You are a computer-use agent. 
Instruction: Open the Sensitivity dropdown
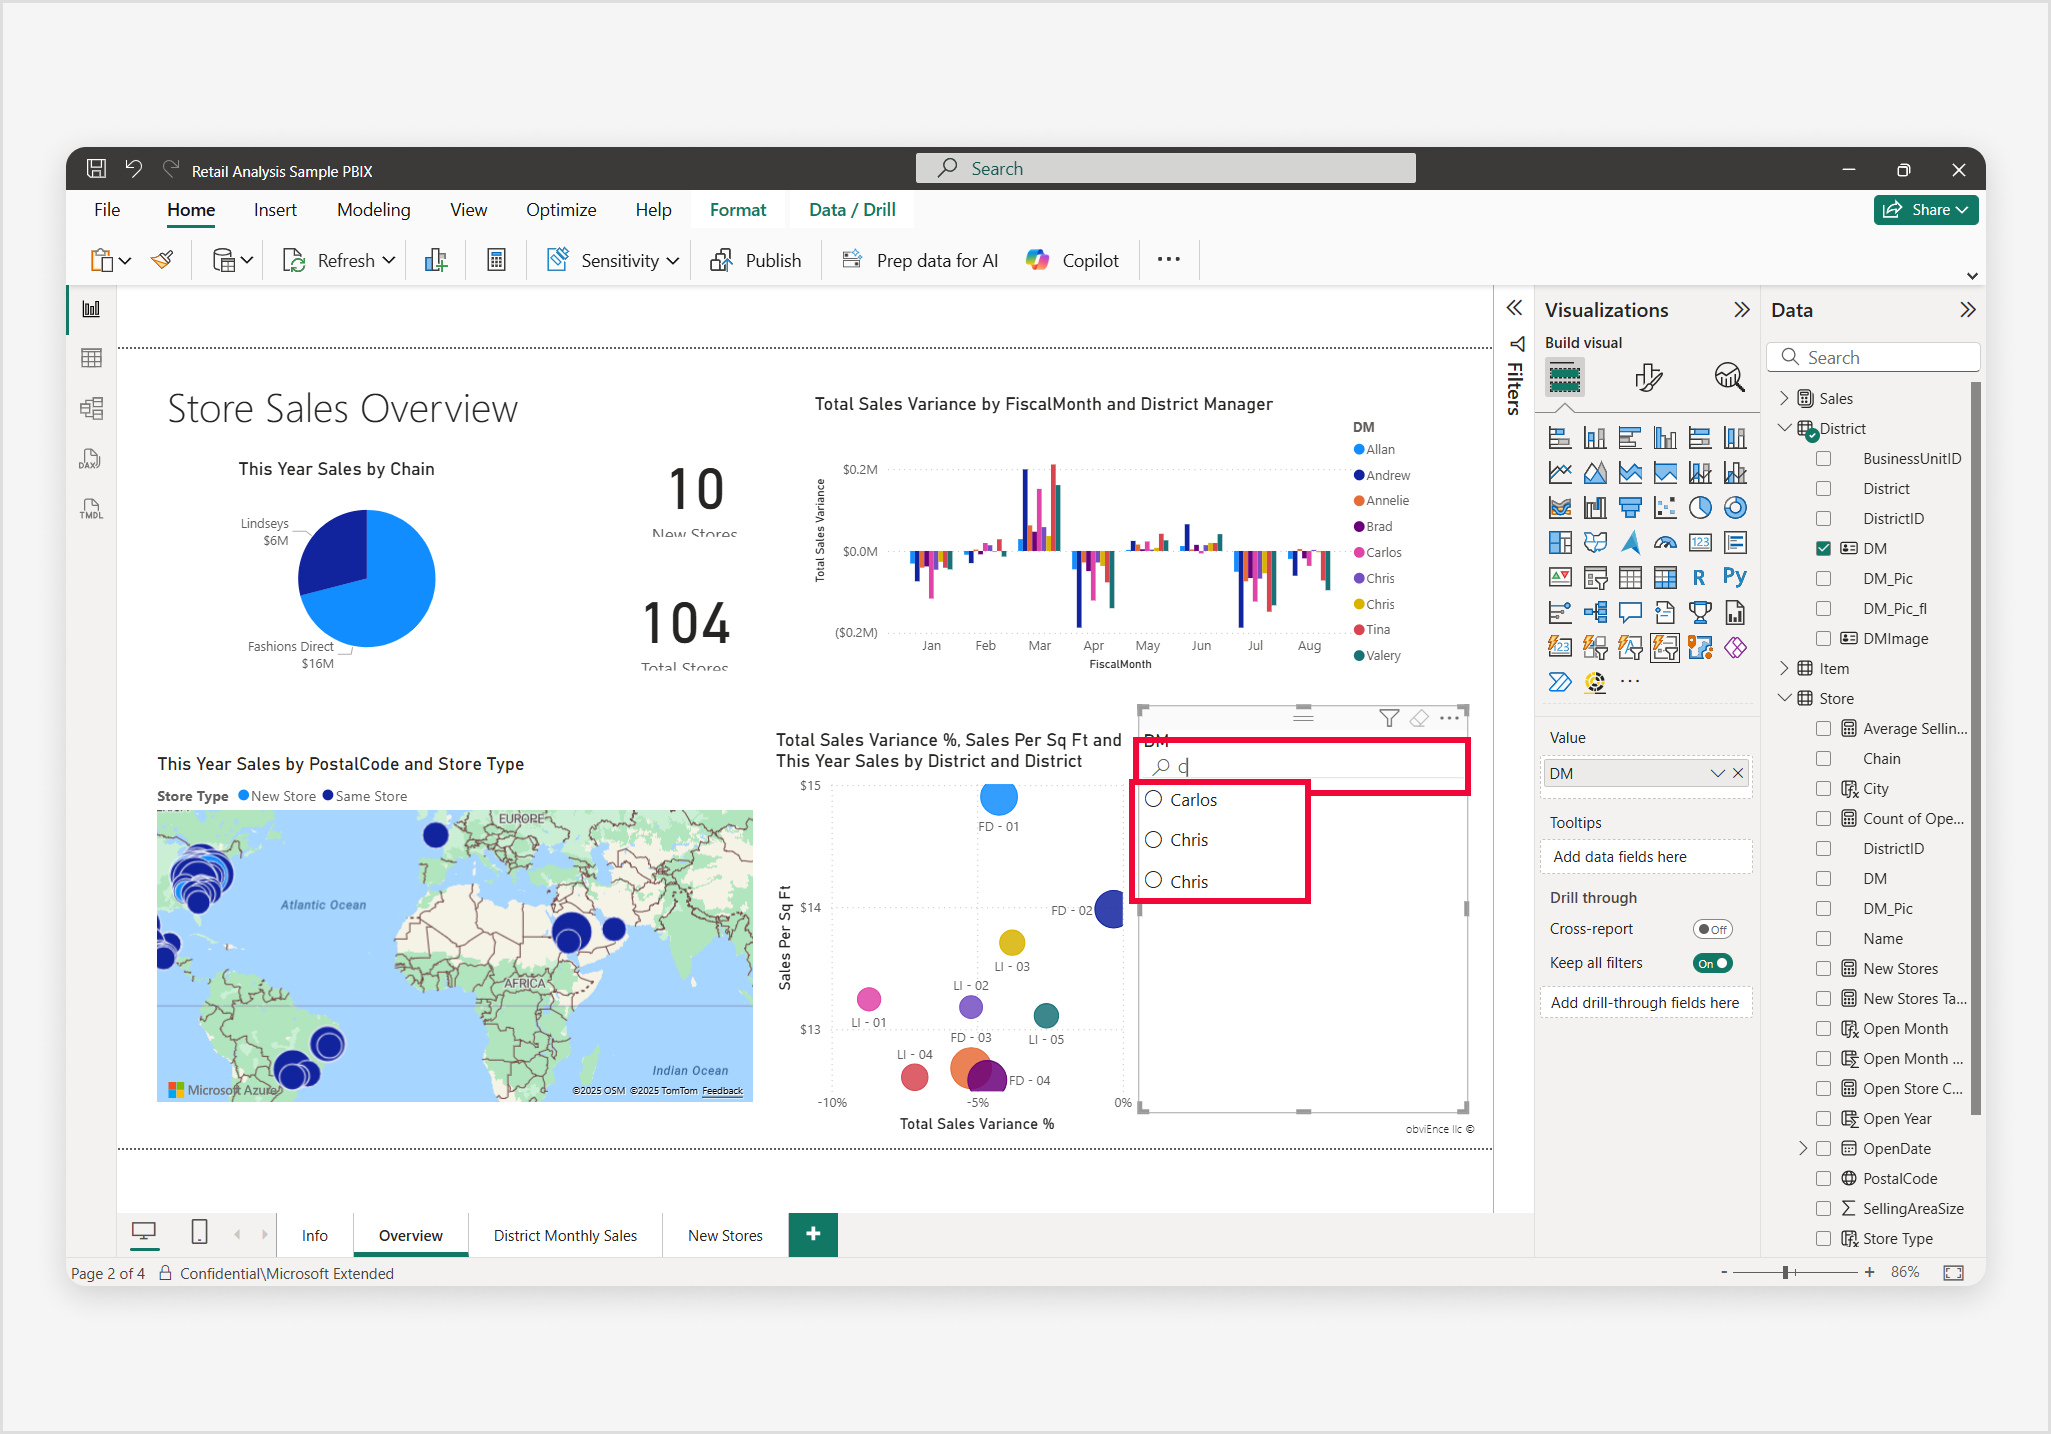point(613,260)
